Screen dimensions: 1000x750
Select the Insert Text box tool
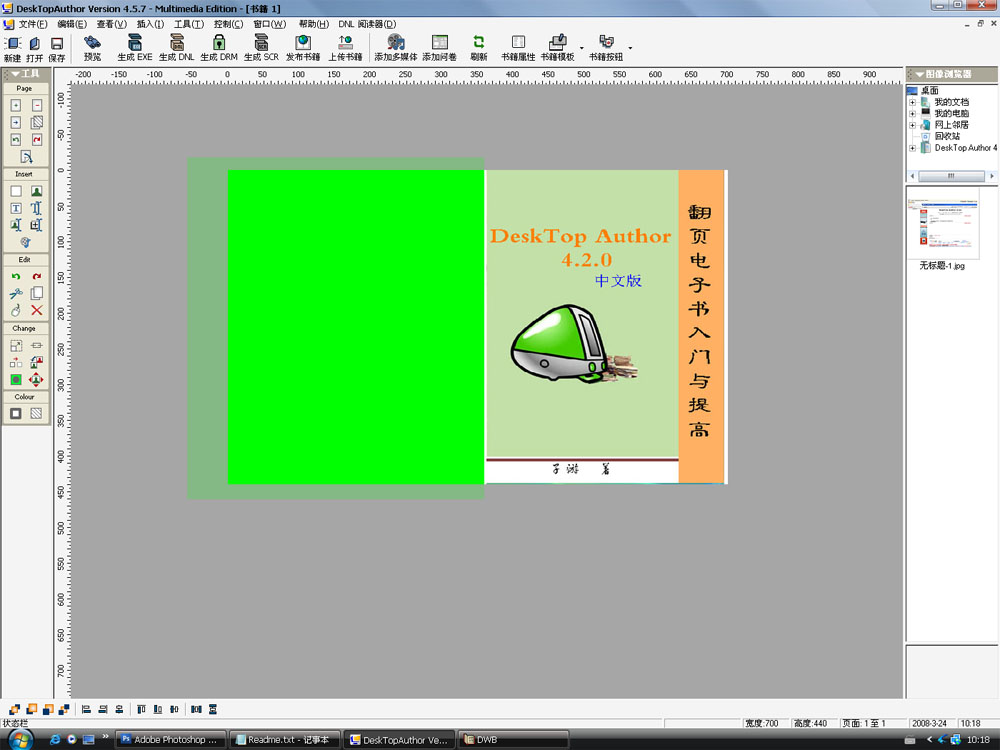click(16, 208)
